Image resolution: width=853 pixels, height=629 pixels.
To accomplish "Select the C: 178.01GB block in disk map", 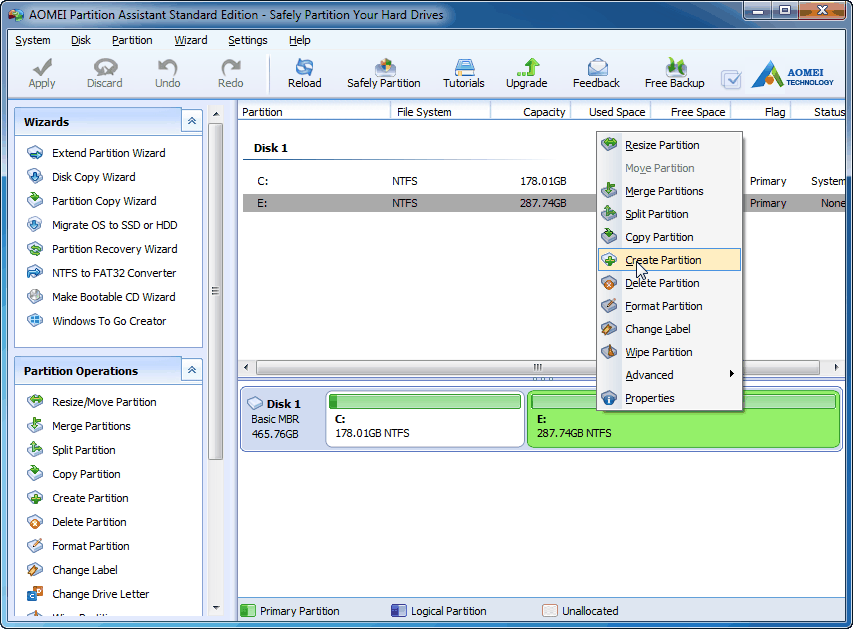I will click(425, 419).
